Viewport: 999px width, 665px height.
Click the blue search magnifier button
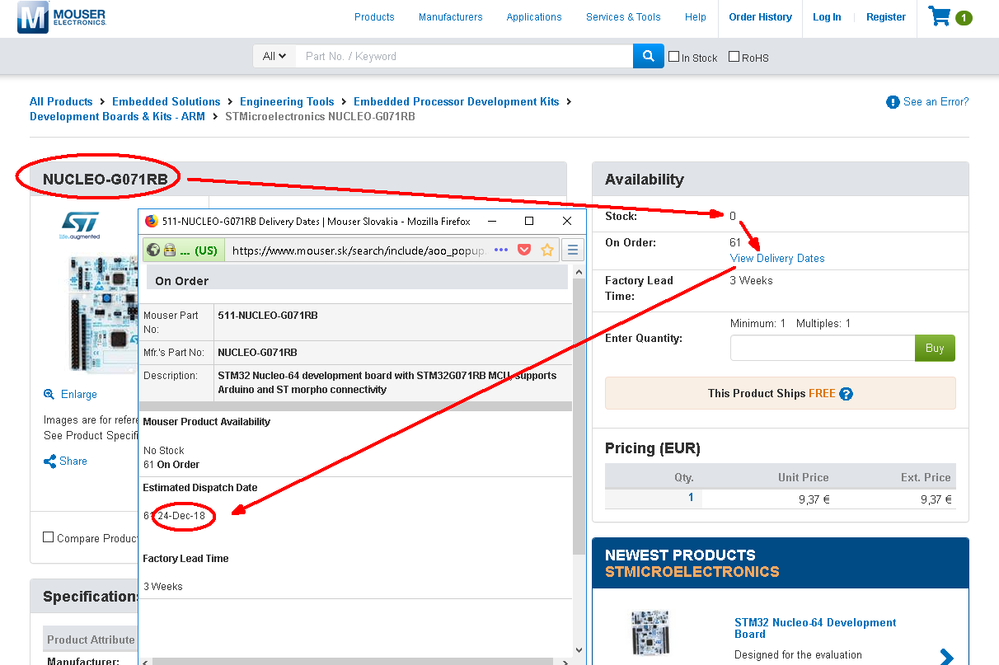648,56
